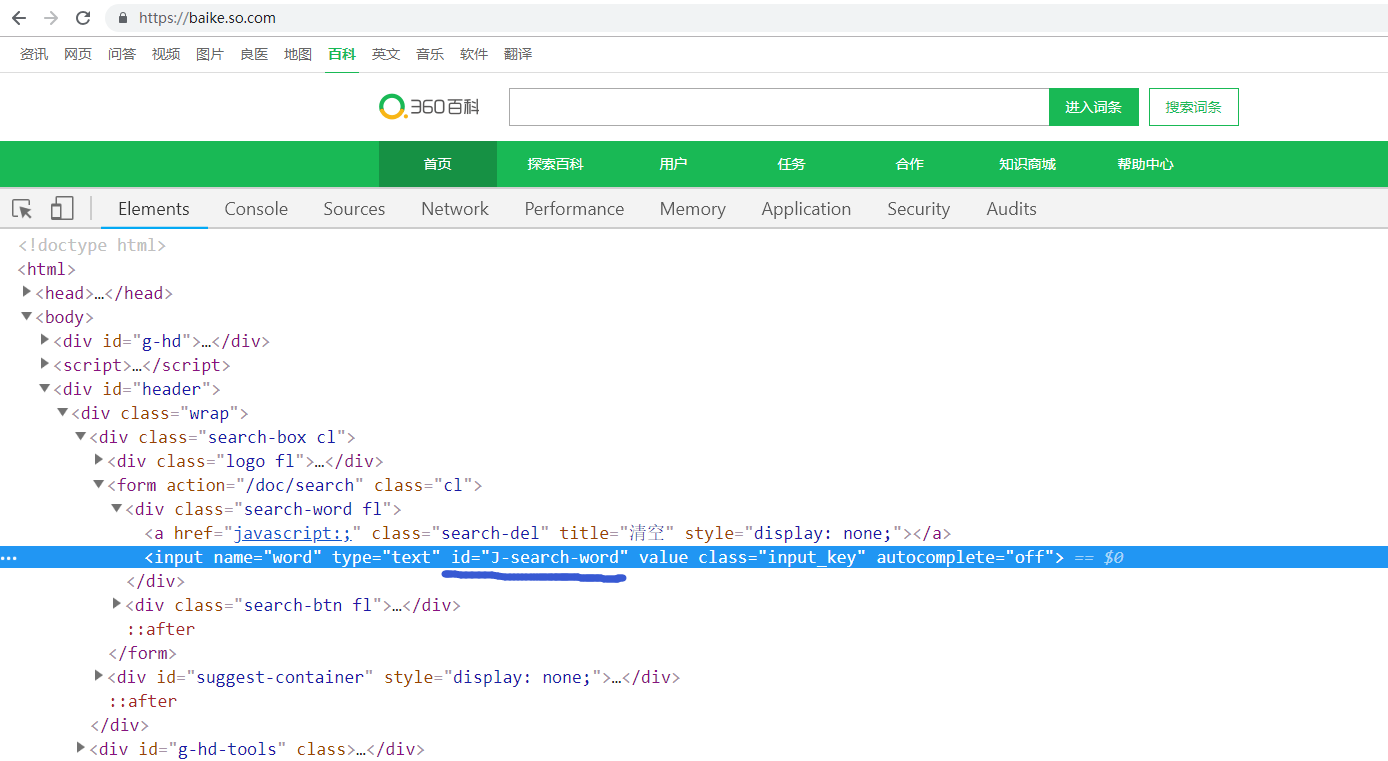The image size is (1388, 761).
Task: Open the 图片 link
Action: (x=210, y=54)
